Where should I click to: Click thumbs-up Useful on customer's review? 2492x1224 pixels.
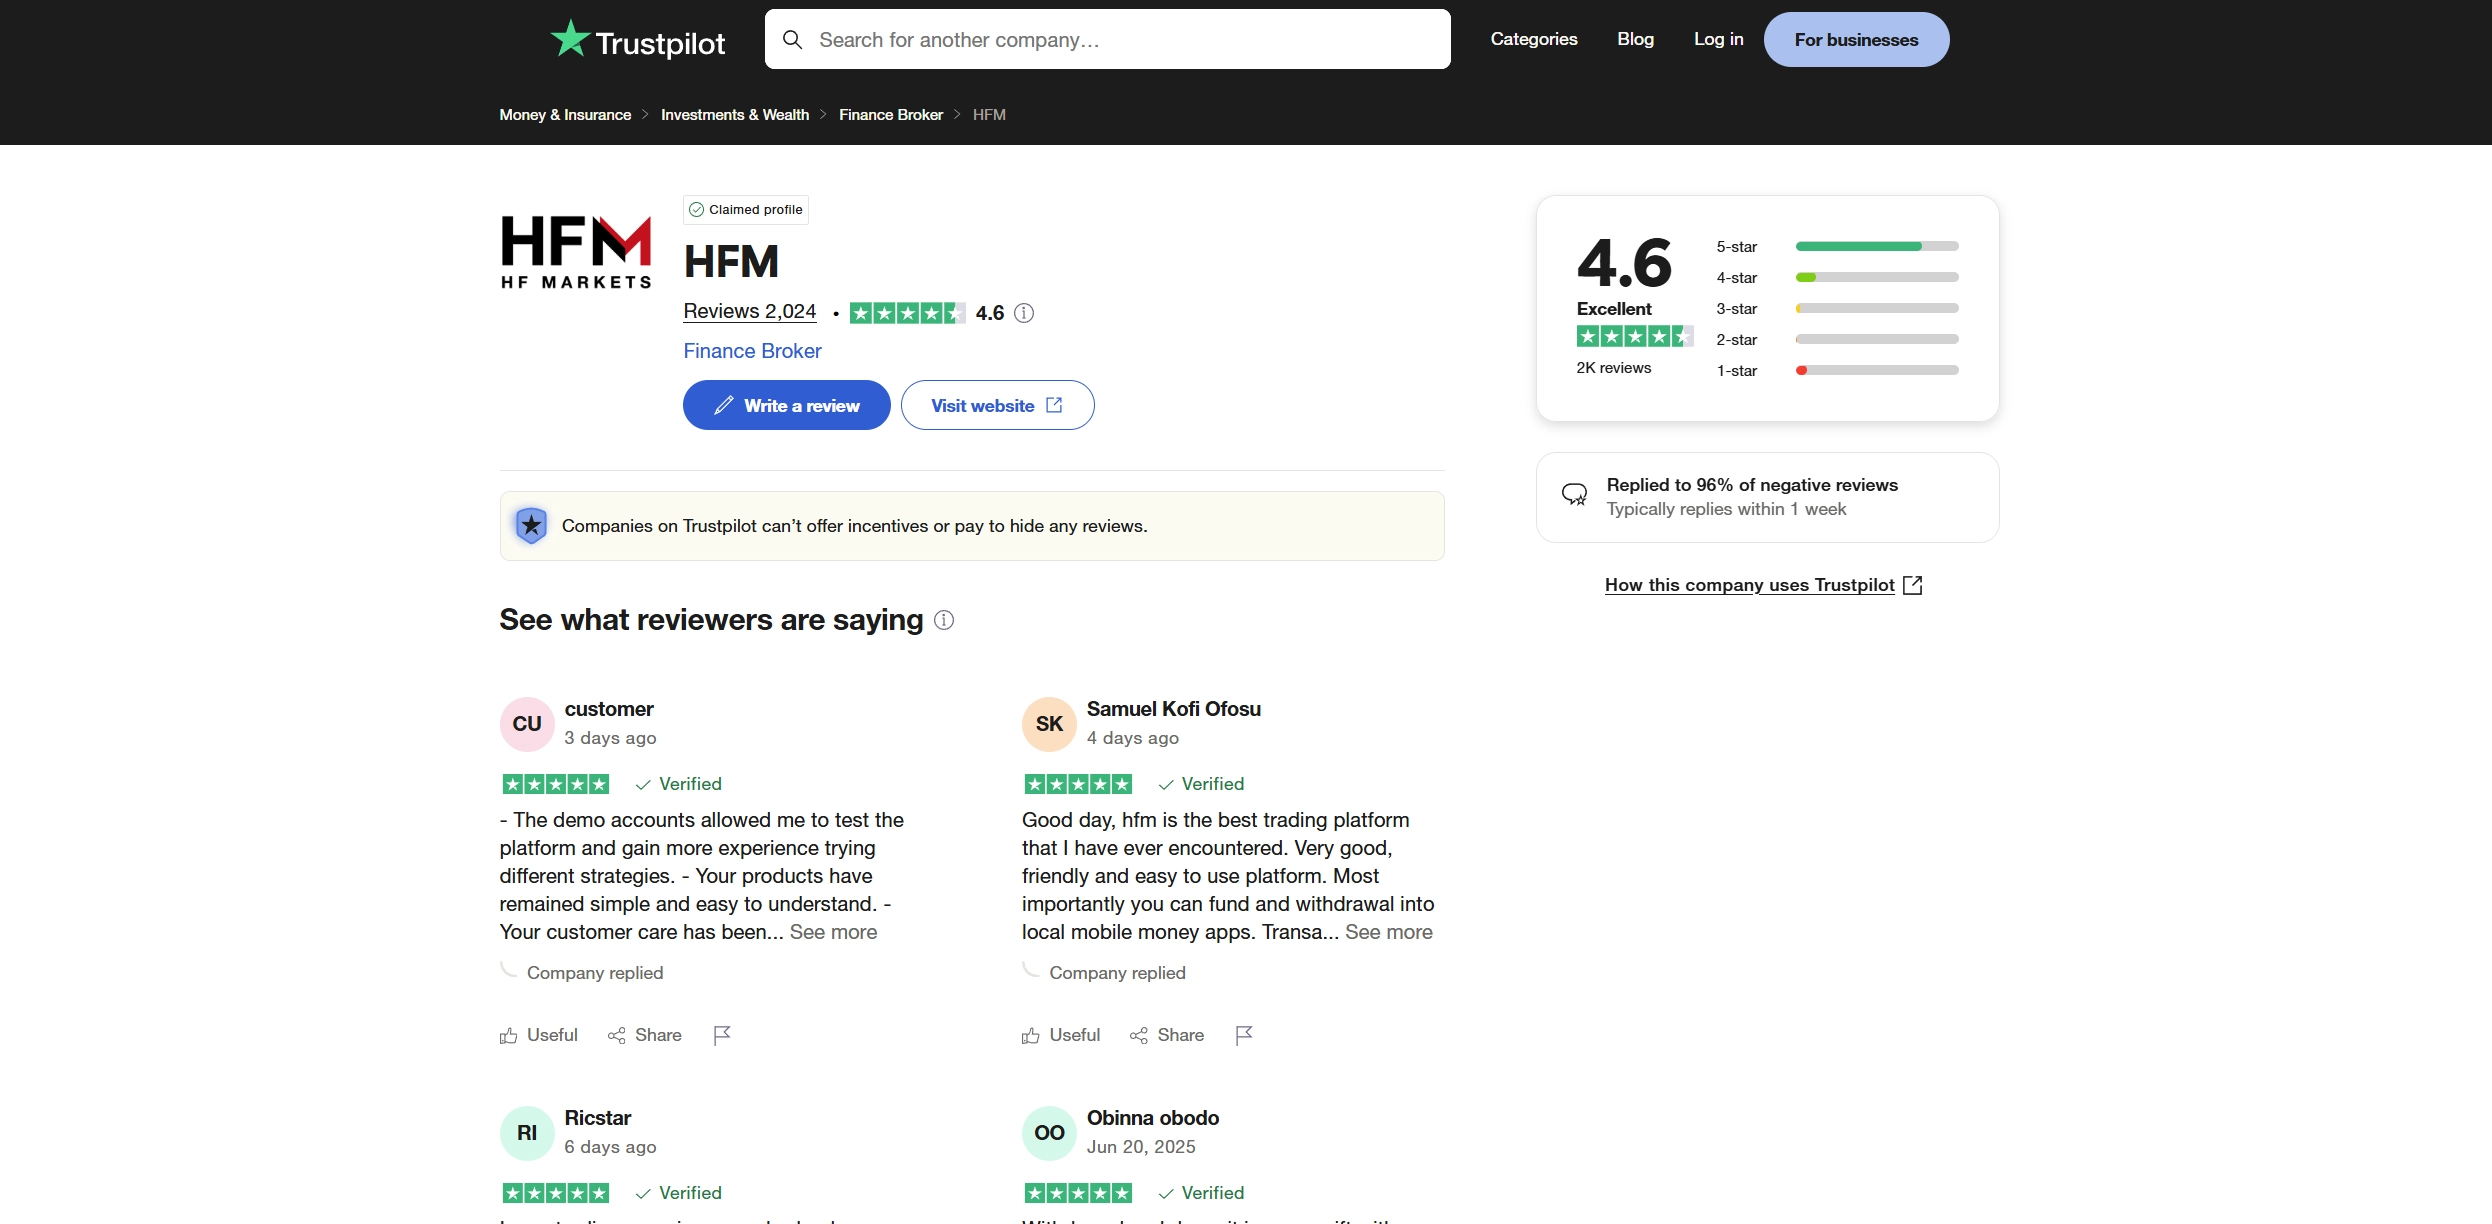pyautogui.click(x=539, y=1035)
